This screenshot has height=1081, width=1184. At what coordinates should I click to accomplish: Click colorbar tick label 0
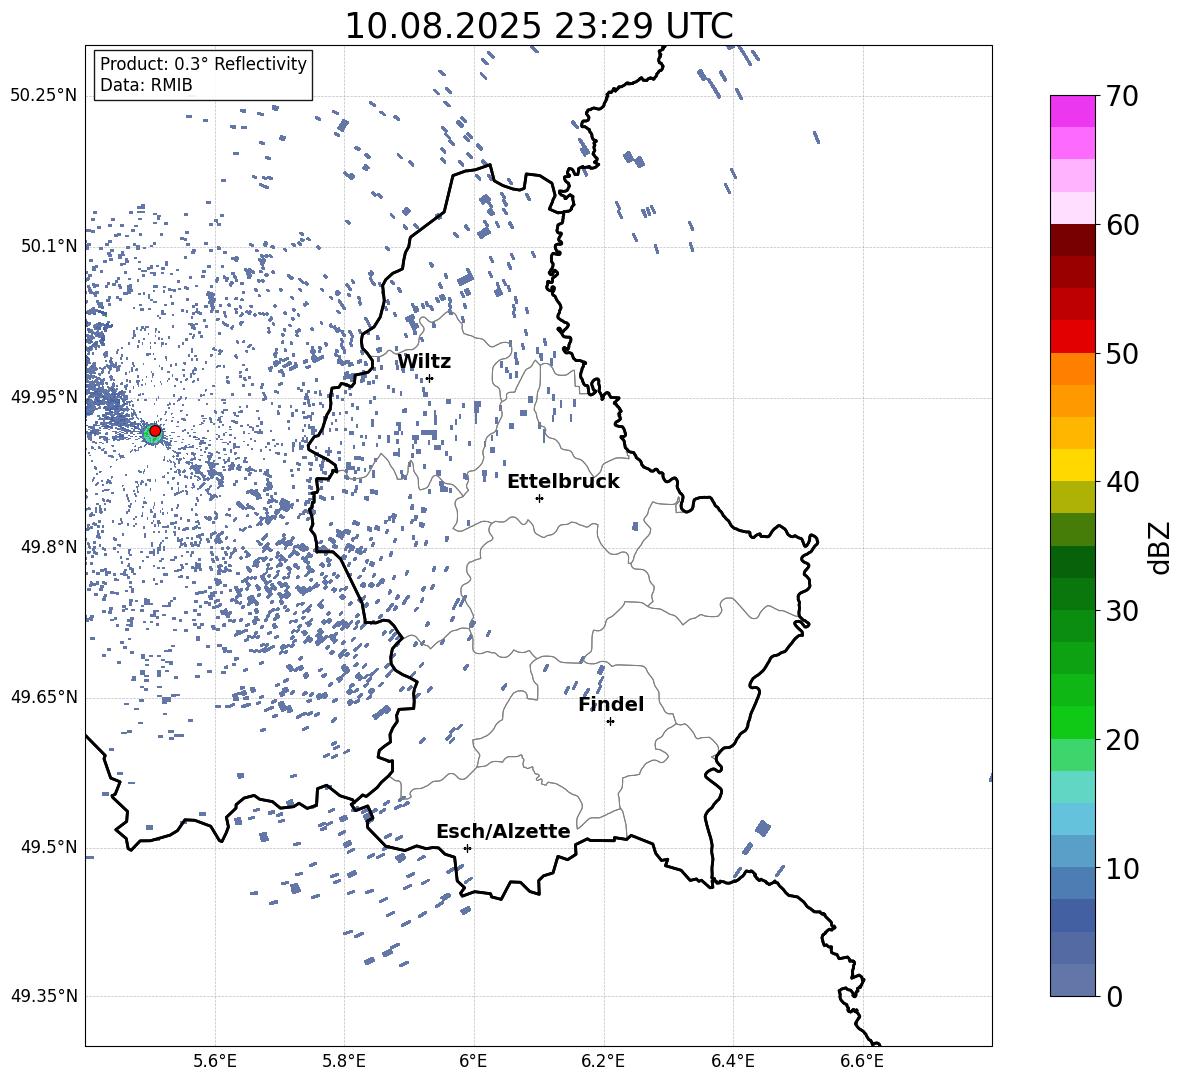tap(1114, 997)
